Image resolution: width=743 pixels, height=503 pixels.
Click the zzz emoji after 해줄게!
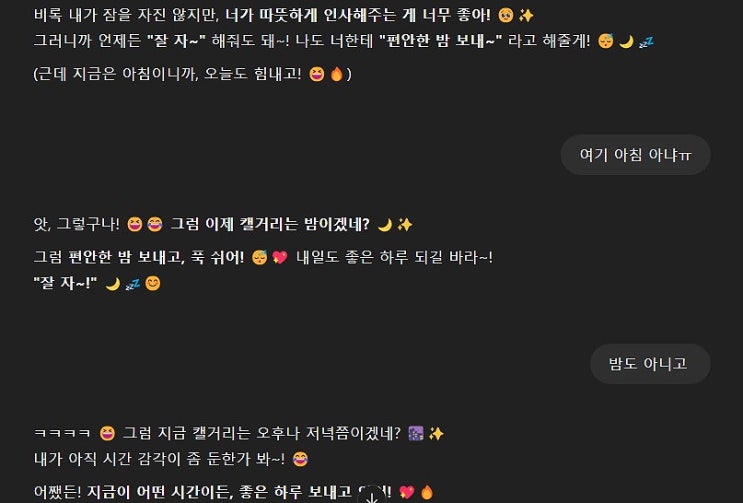tap(646, 42)
